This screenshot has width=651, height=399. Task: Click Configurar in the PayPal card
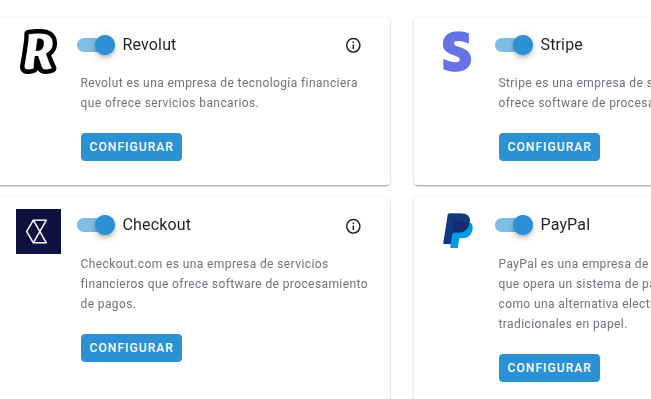(x=549, y=368)
